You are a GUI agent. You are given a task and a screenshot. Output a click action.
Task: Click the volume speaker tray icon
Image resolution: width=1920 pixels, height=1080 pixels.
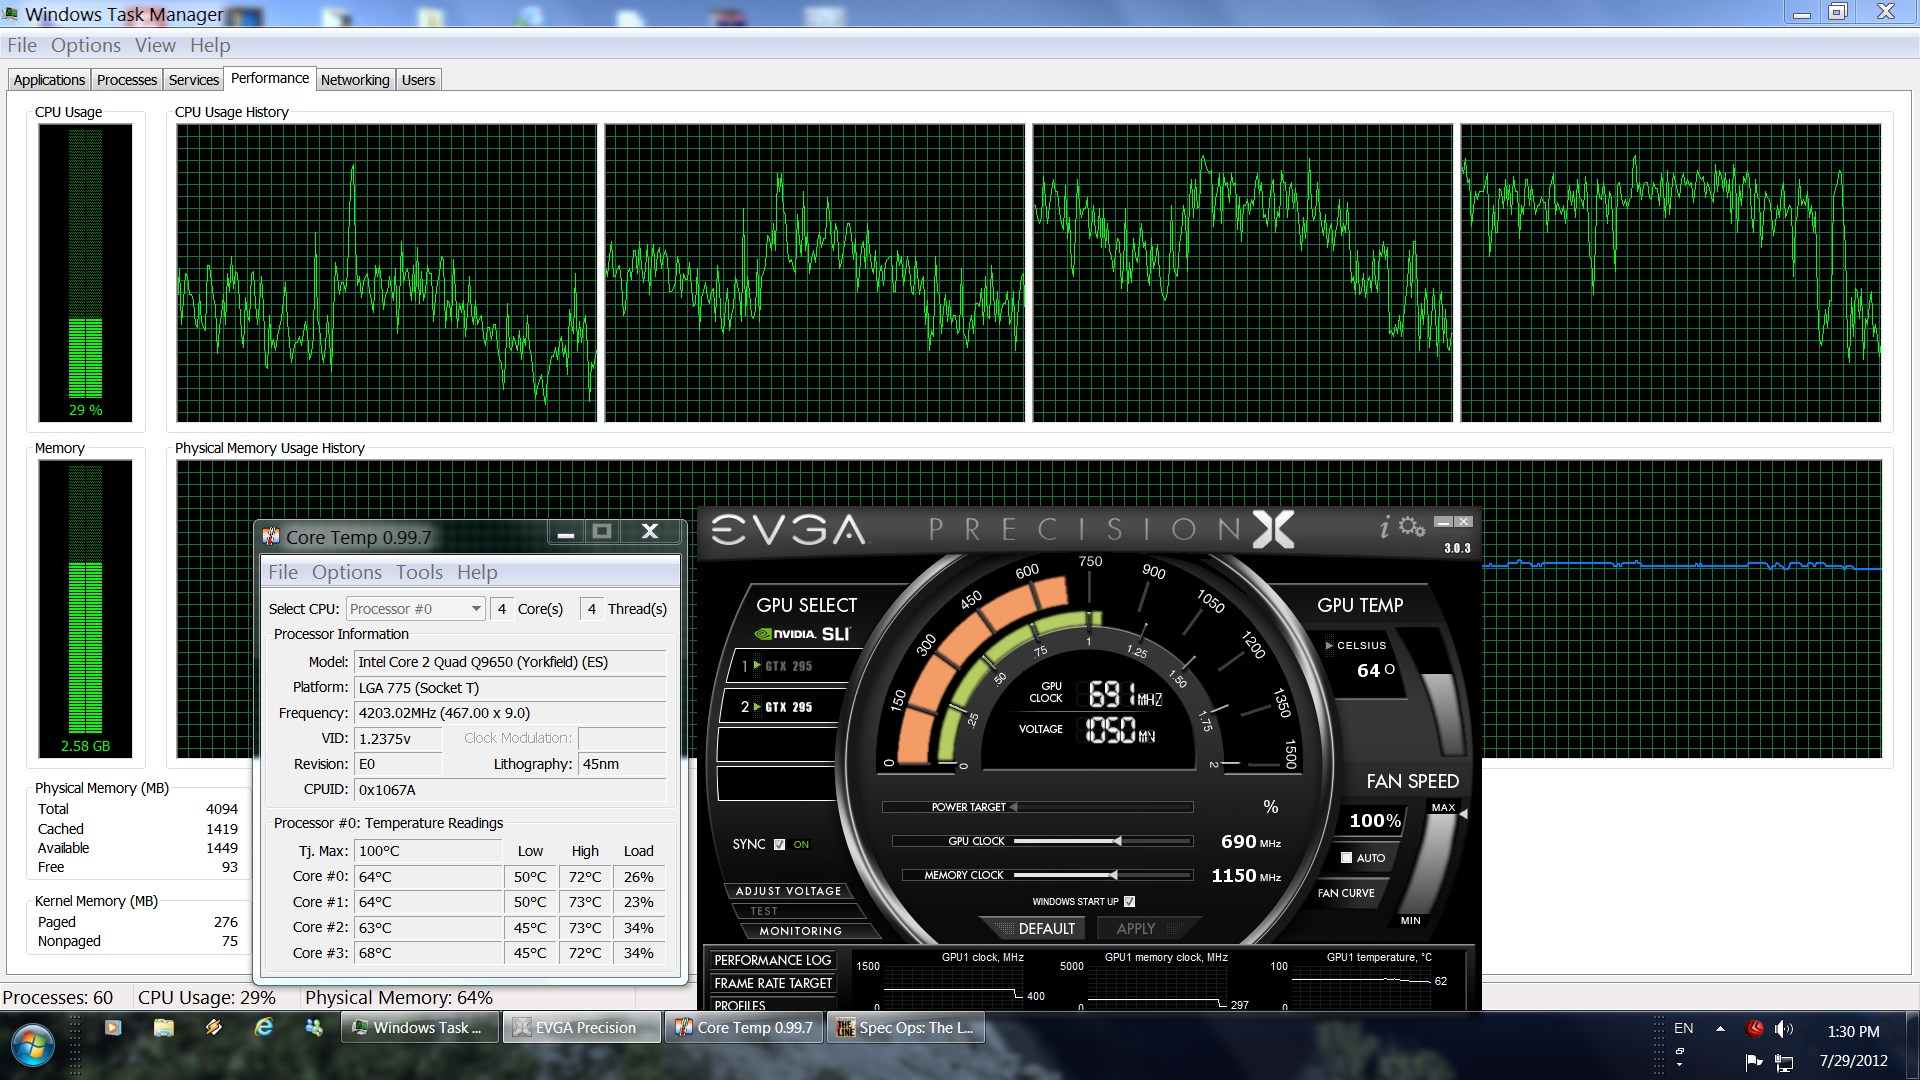(x=1782, y=1029)
